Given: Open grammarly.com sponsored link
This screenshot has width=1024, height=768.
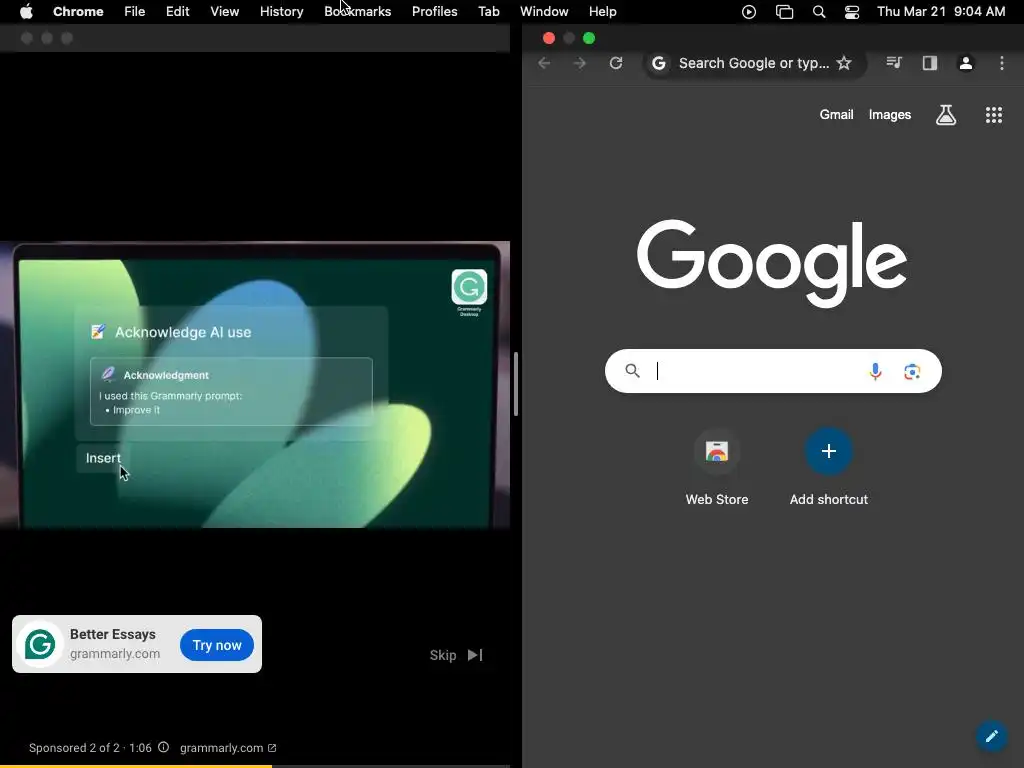Looking at the screenshot, I should pyautogui.click(x=228, y=748).
